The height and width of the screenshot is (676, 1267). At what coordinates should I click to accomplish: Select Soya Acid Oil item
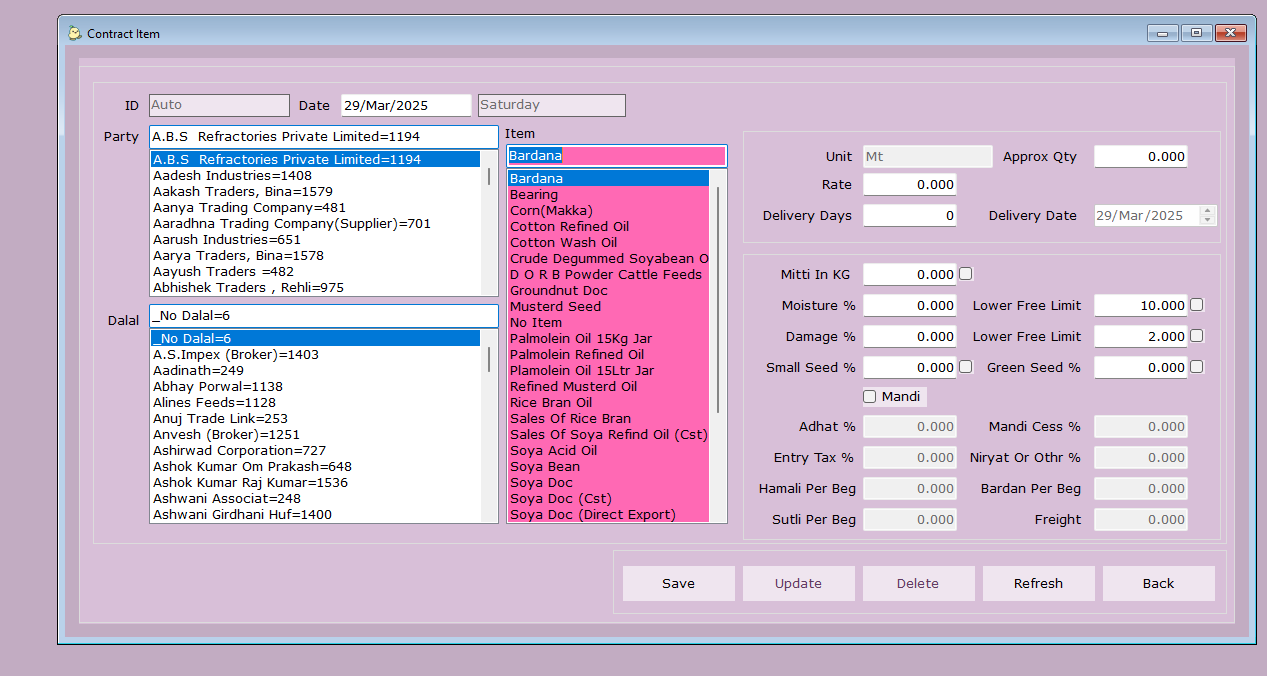point(609,451)
